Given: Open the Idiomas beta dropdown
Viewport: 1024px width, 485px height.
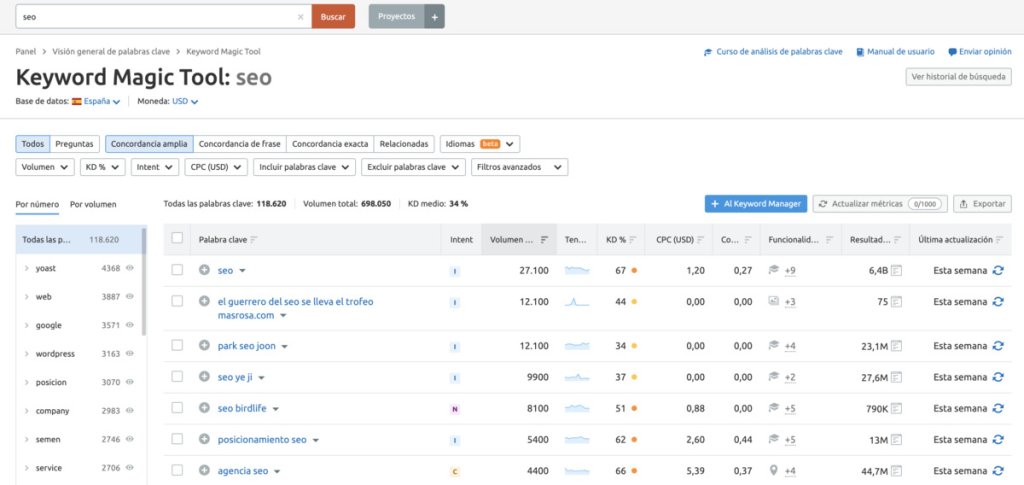Looking at the screenshot, I should click(480, 144).
